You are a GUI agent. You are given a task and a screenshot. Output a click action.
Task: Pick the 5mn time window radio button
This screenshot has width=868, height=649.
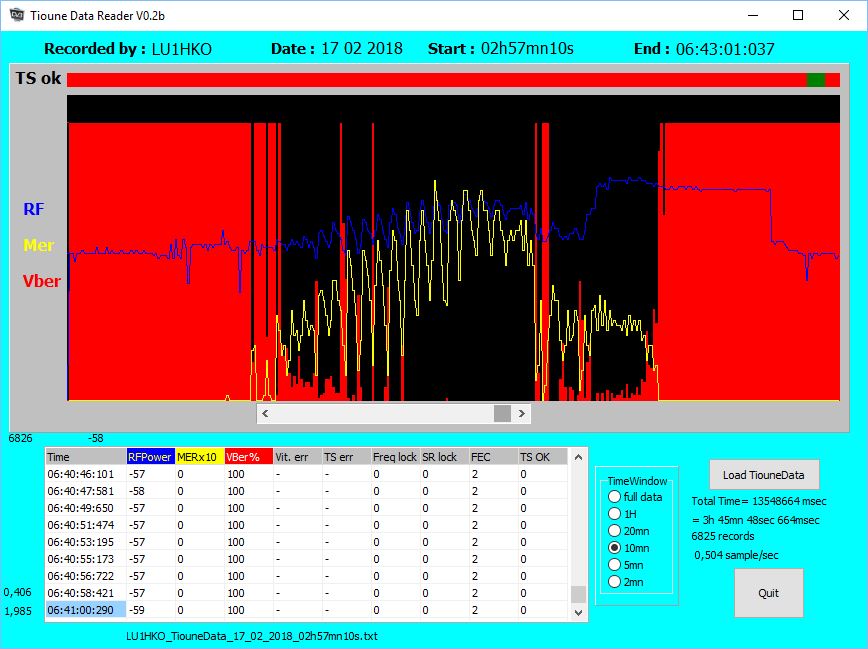(614, 565)
